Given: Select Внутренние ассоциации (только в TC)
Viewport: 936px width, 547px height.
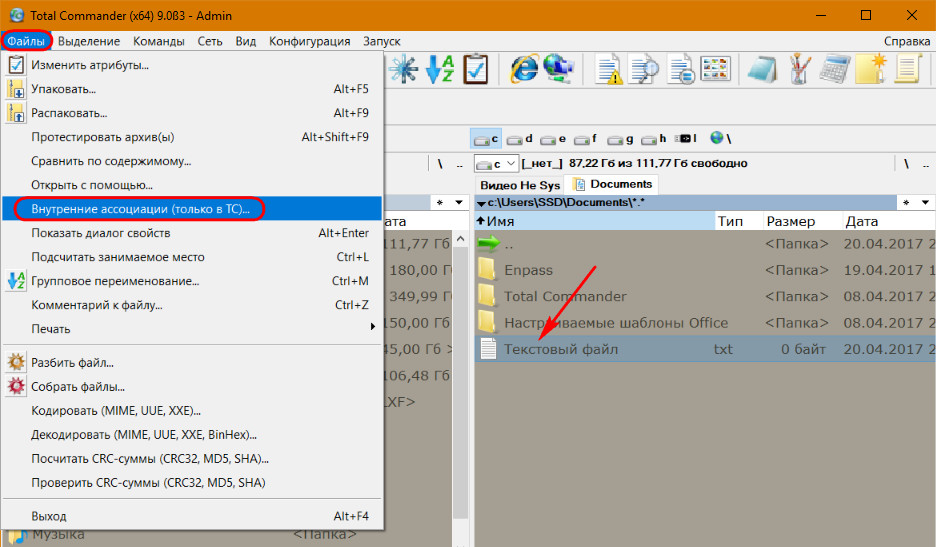Looking at the screenshot, I should pyautogui.click(x=192, y=208).
